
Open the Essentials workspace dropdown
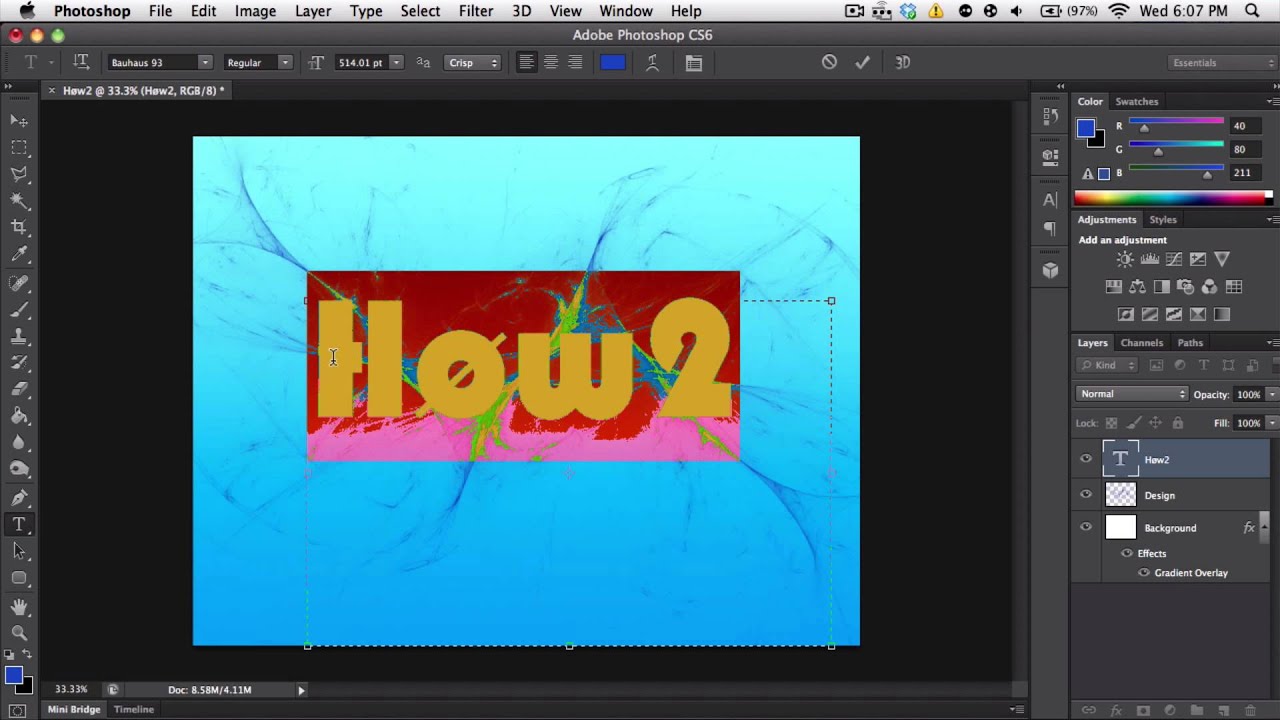tap(1222, 62)
